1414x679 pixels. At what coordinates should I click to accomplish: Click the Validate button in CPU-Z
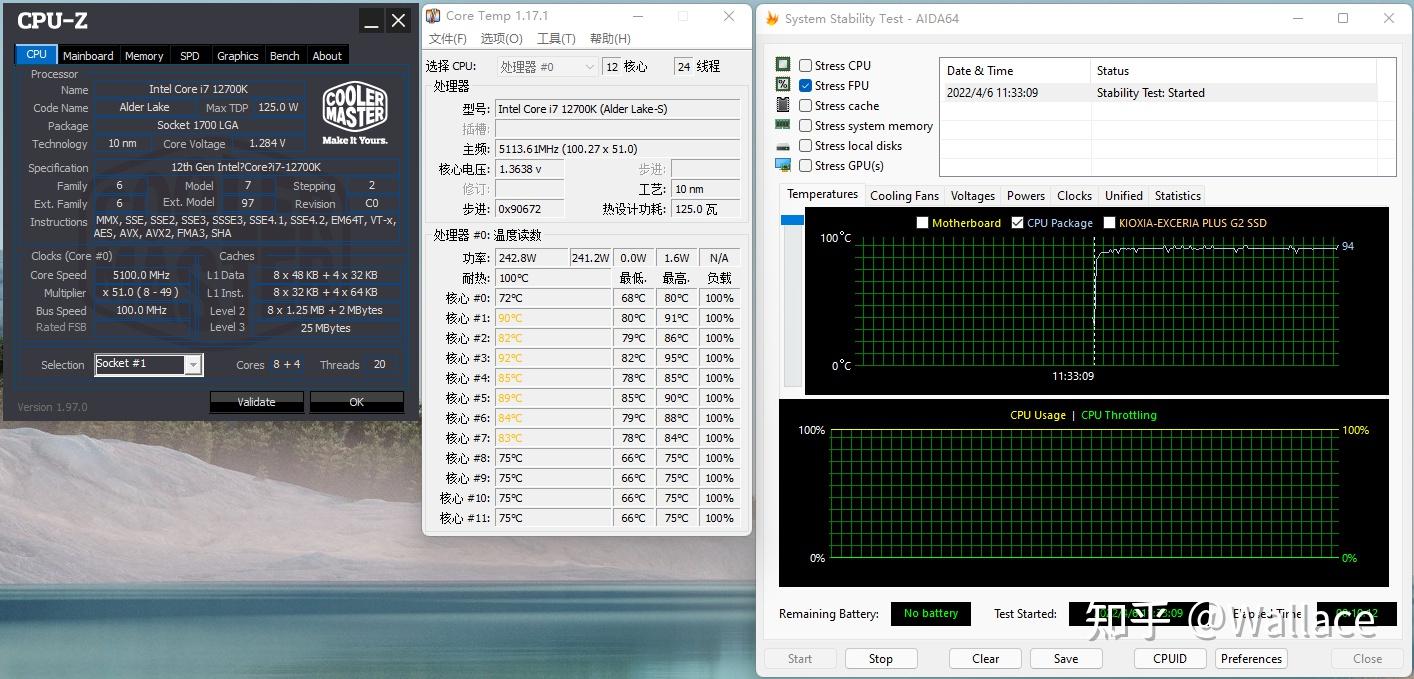[256, 402]
